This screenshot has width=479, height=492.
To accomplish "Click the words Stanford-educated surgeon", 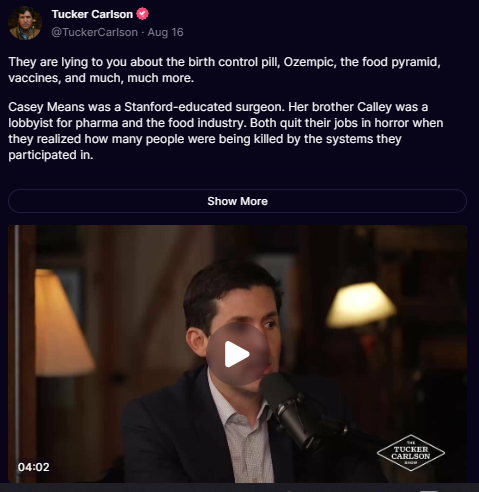I will [204, 107].
